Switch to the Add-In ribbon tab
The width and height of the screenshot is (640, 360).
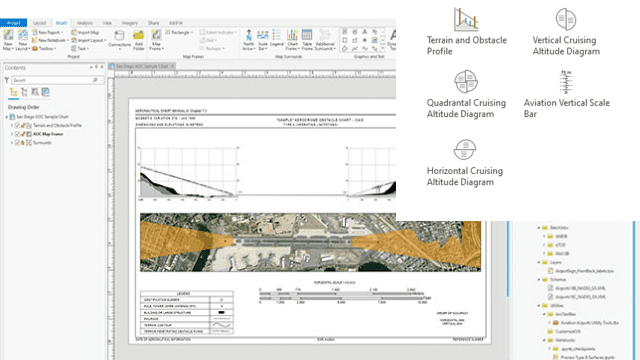tap(176, 23)
